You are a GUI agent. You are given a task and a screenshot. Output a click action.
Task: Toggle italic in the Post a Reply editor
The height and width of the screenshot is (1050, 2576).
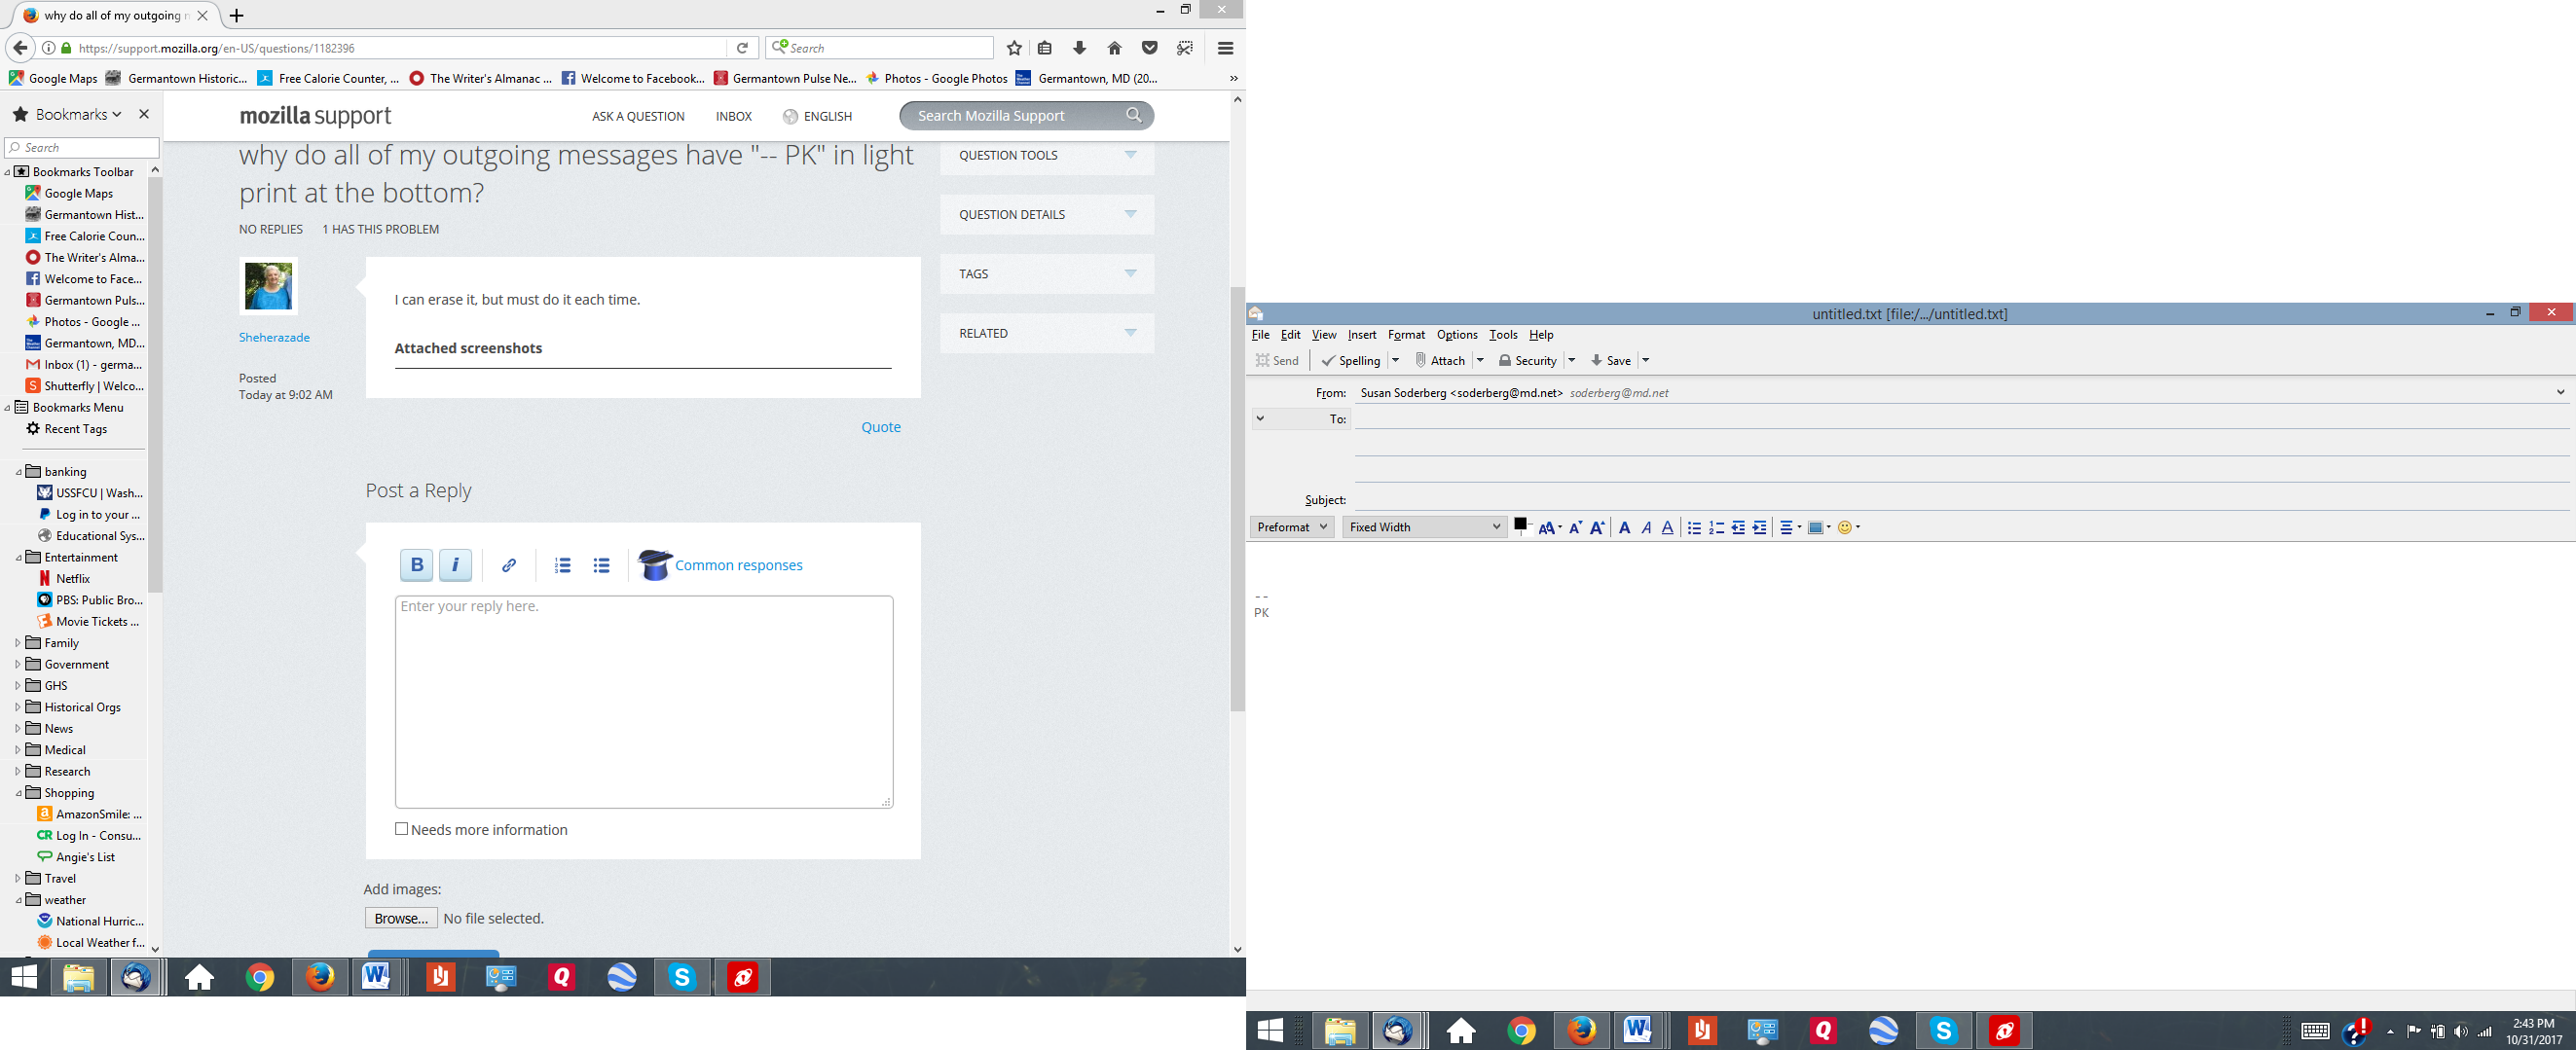[455, 565]
